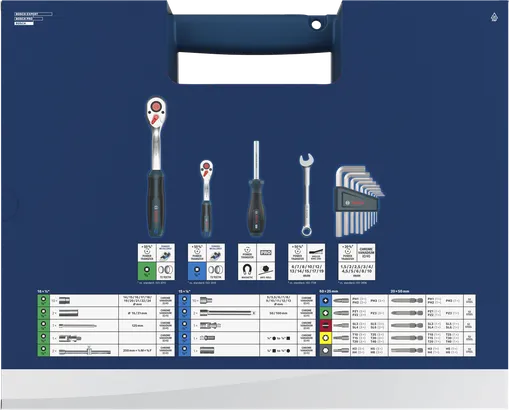
Task: Click the universal joint image in the green table
Action: pos(70,338)
